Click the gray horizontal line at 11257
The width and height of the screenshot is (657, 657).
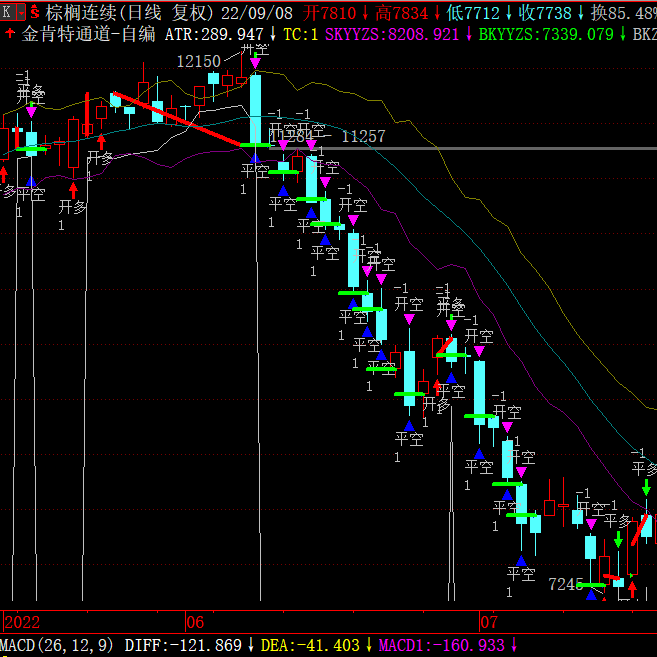point(463,148)
